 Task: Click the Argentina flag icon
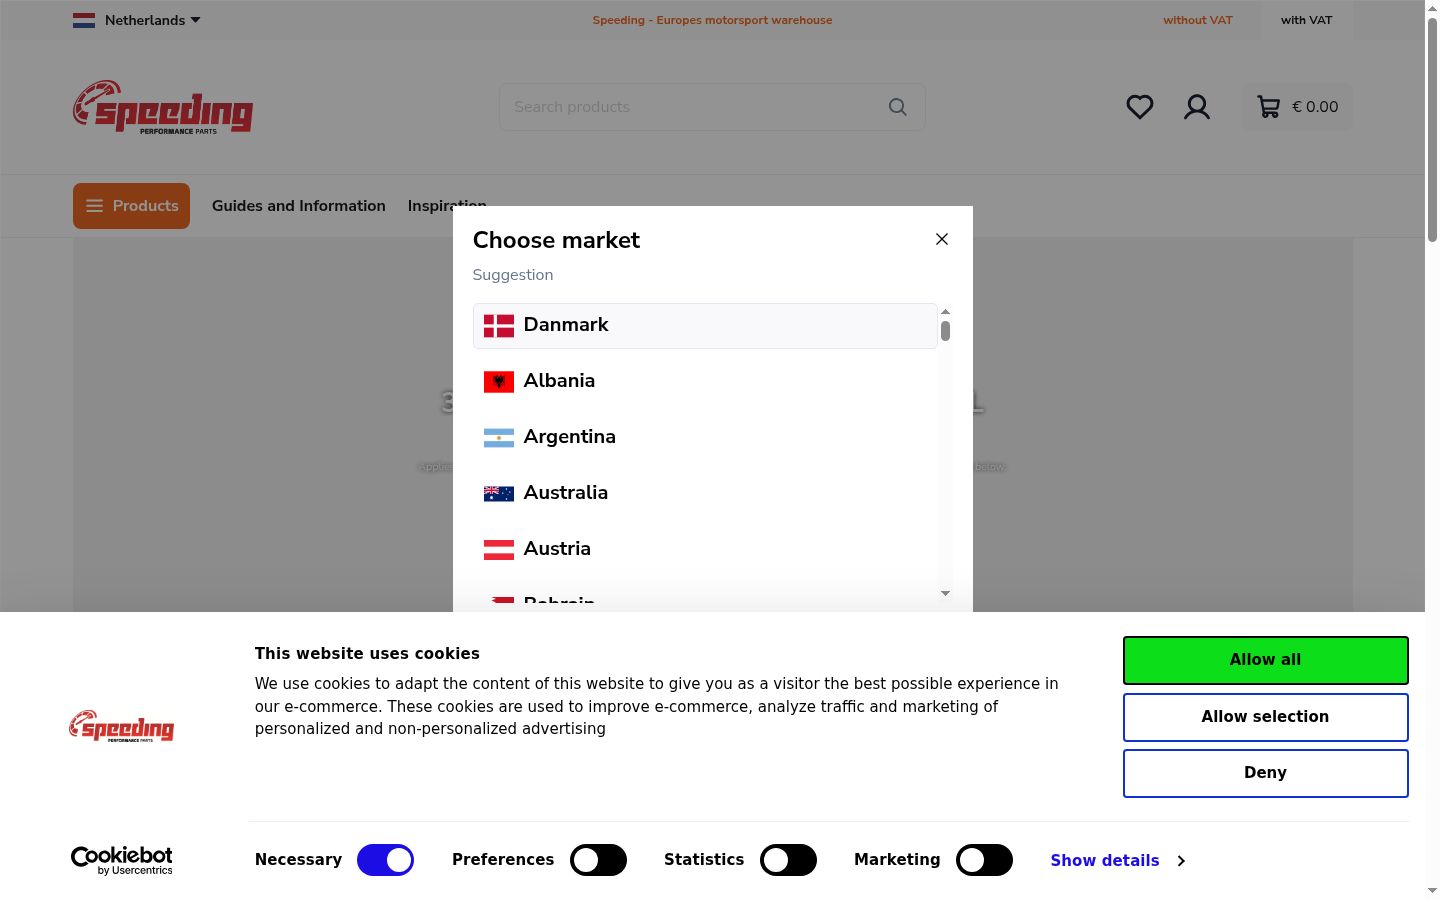tap(499, 438)
